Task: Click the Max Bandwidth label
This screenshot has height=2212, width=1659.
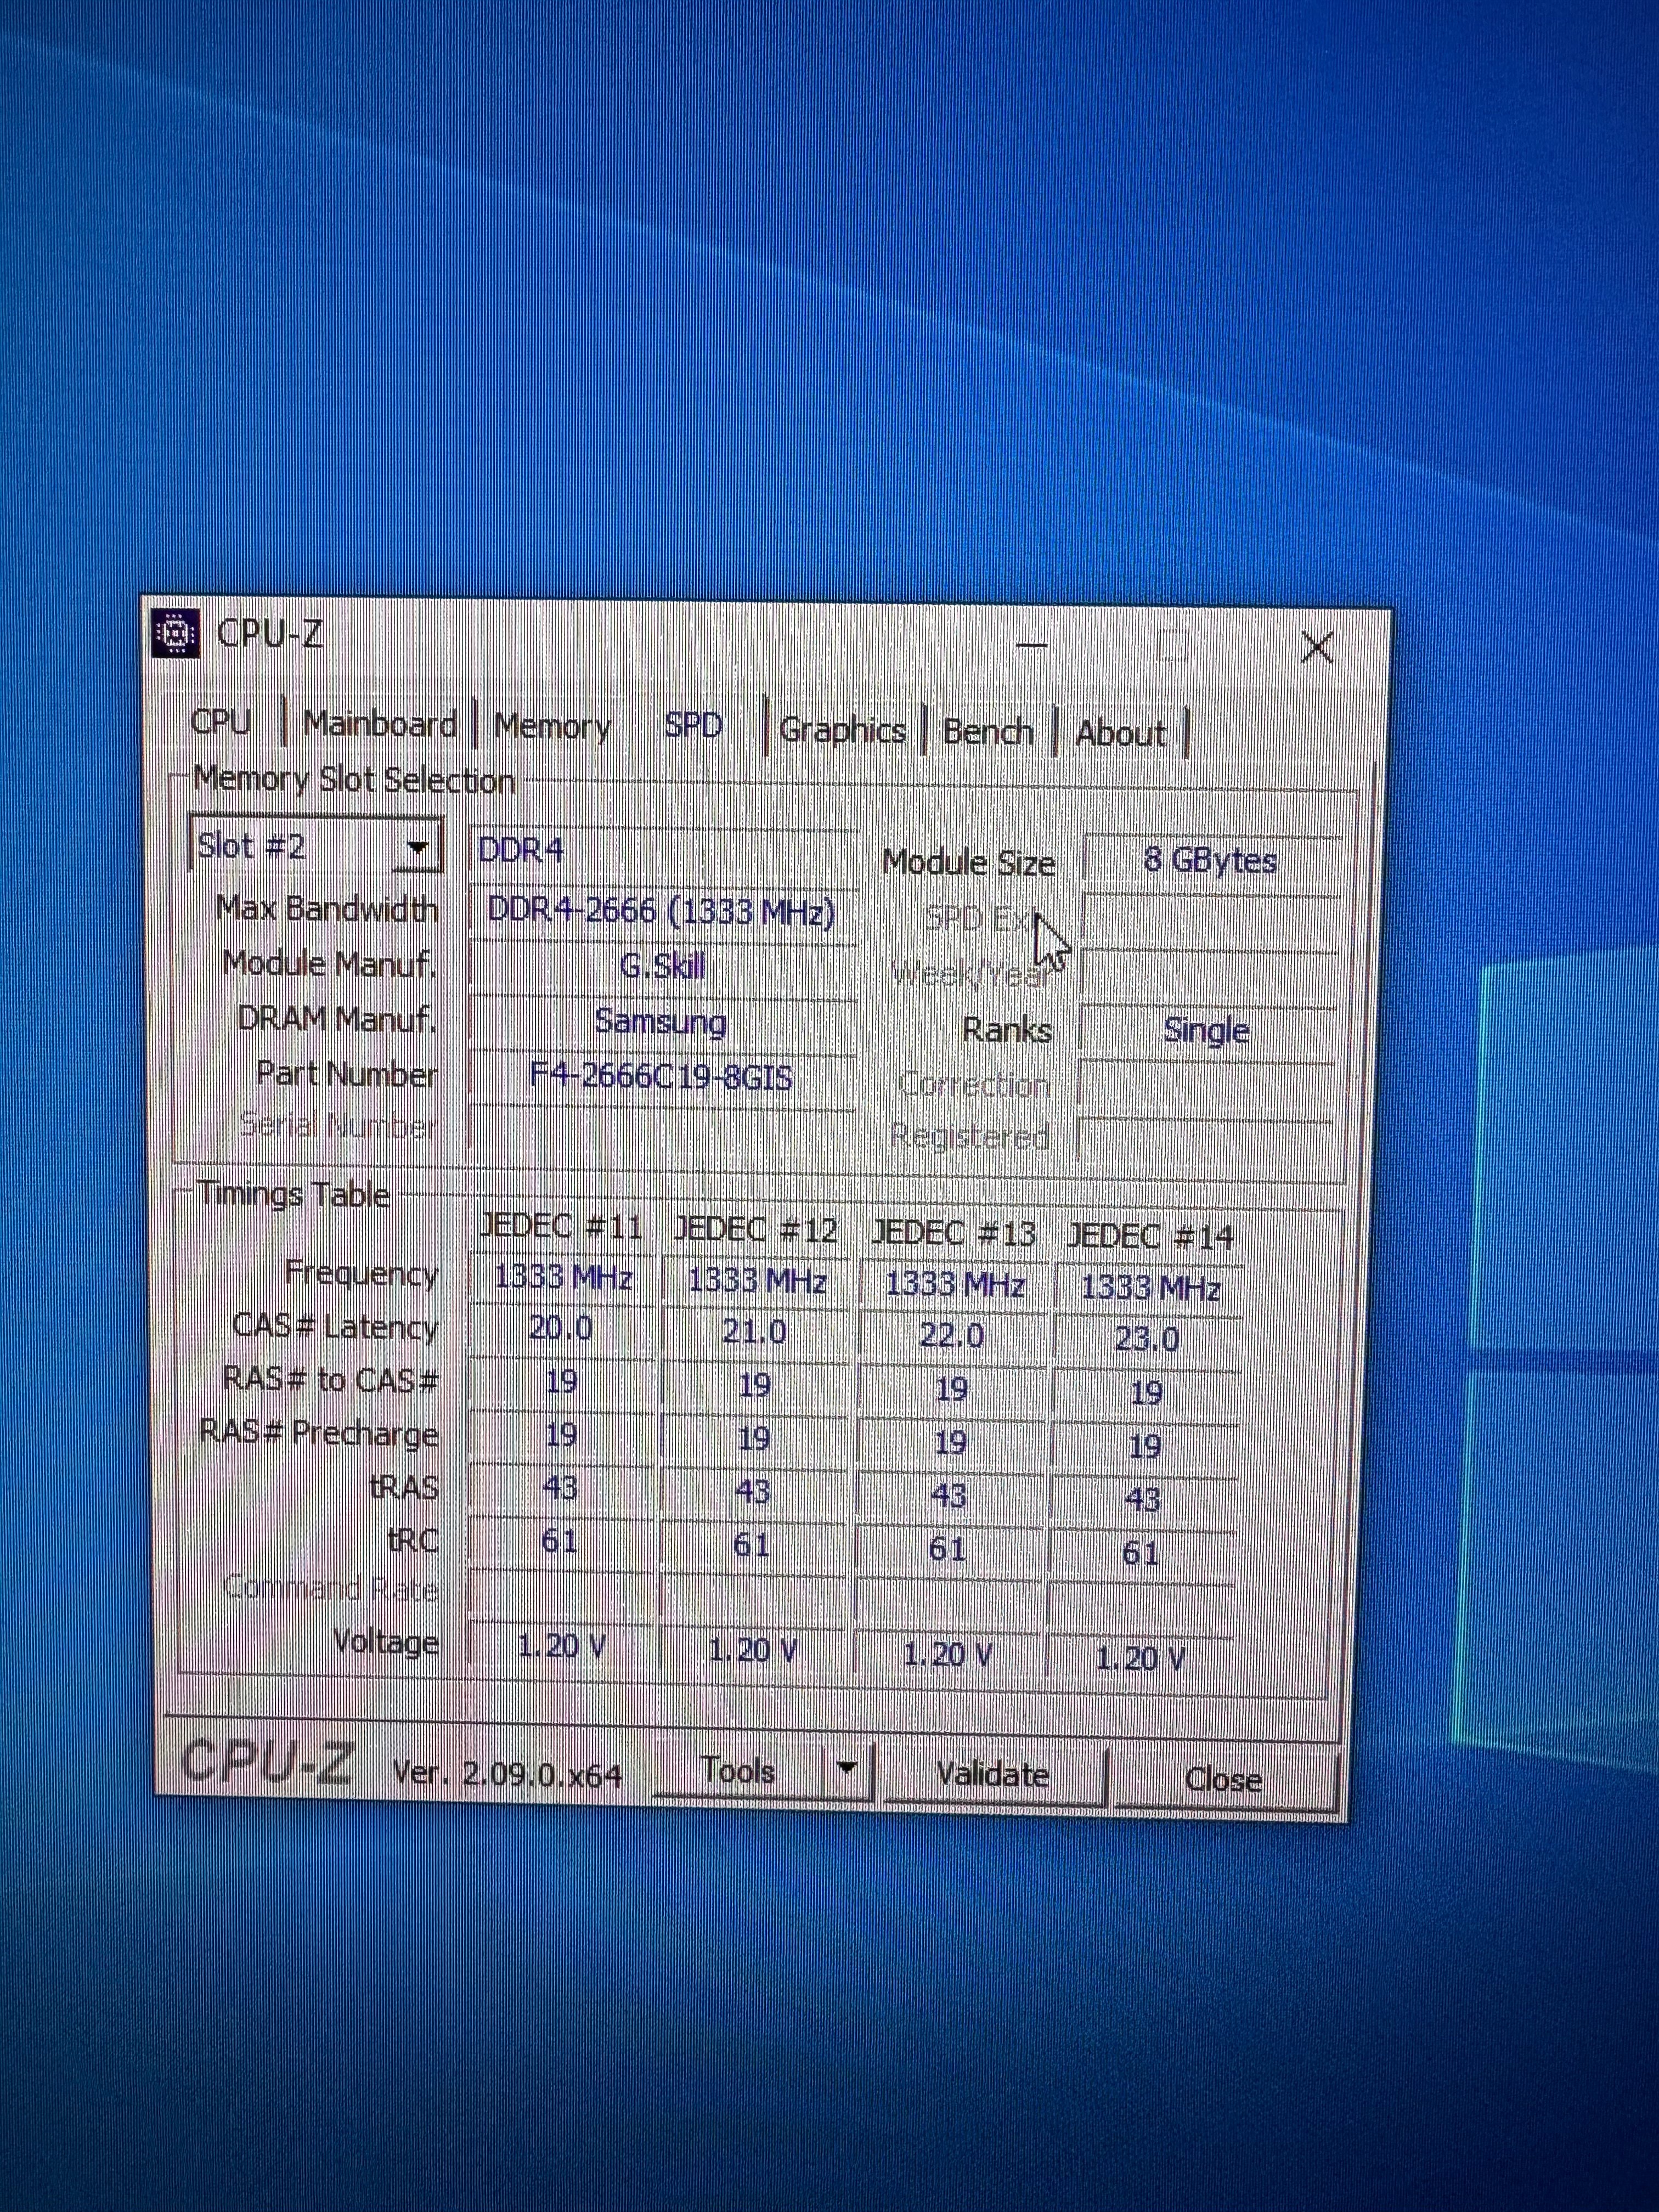Action: click(327, 909)
